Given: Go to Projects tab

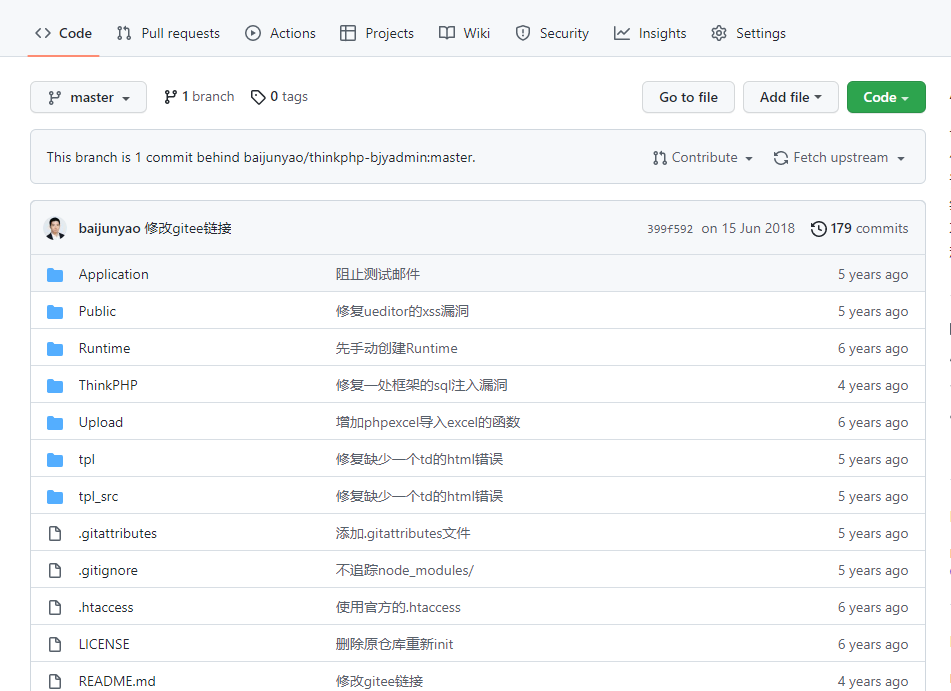Looking at the screenshot, I should click(377, 33).
